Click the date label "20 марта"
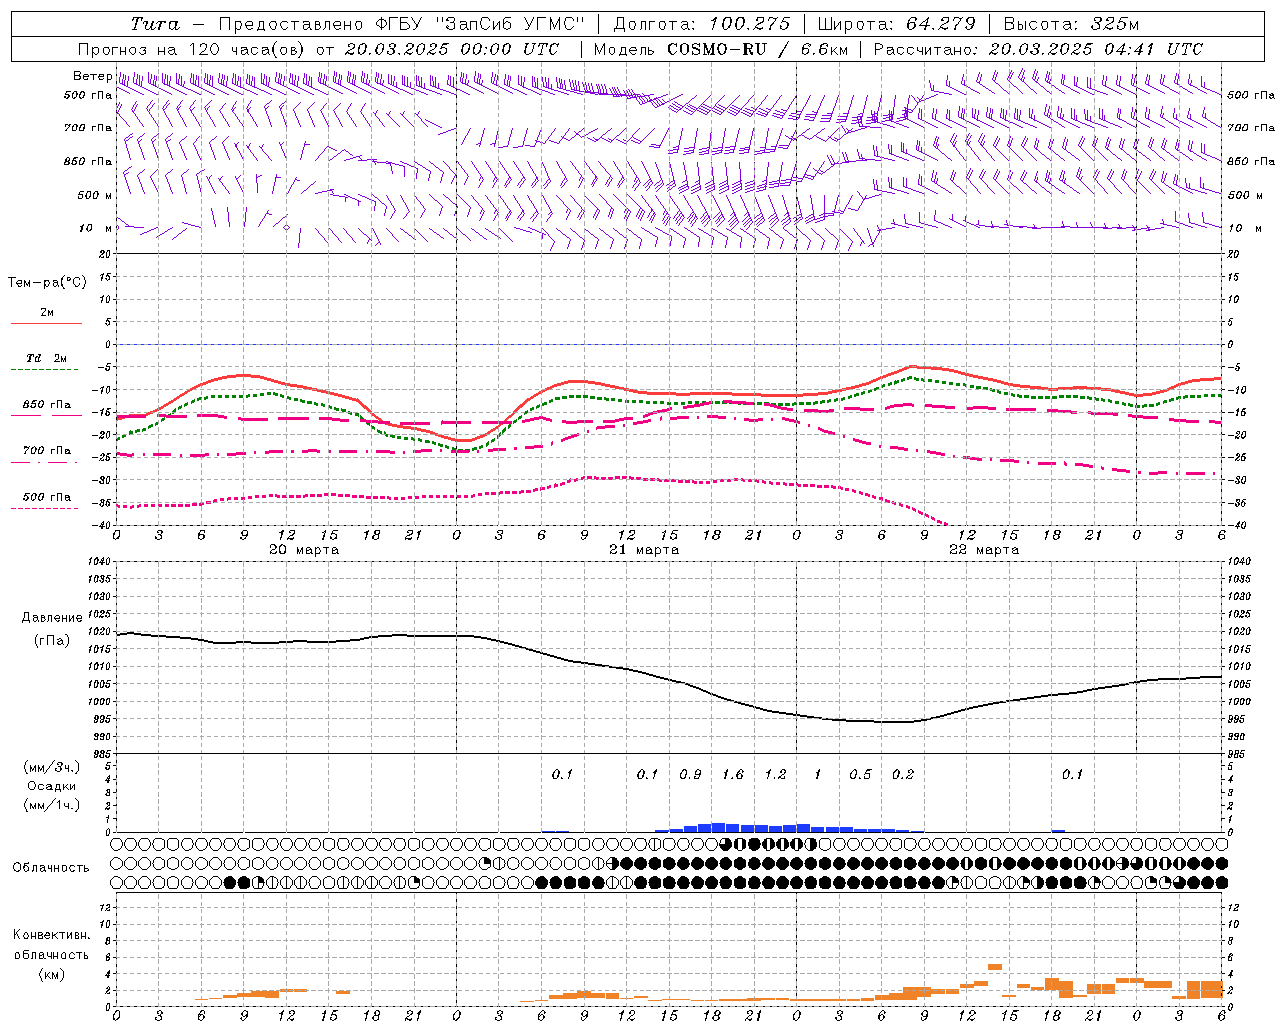Screen dimensions: 1280x1024 tap(304, 549)
